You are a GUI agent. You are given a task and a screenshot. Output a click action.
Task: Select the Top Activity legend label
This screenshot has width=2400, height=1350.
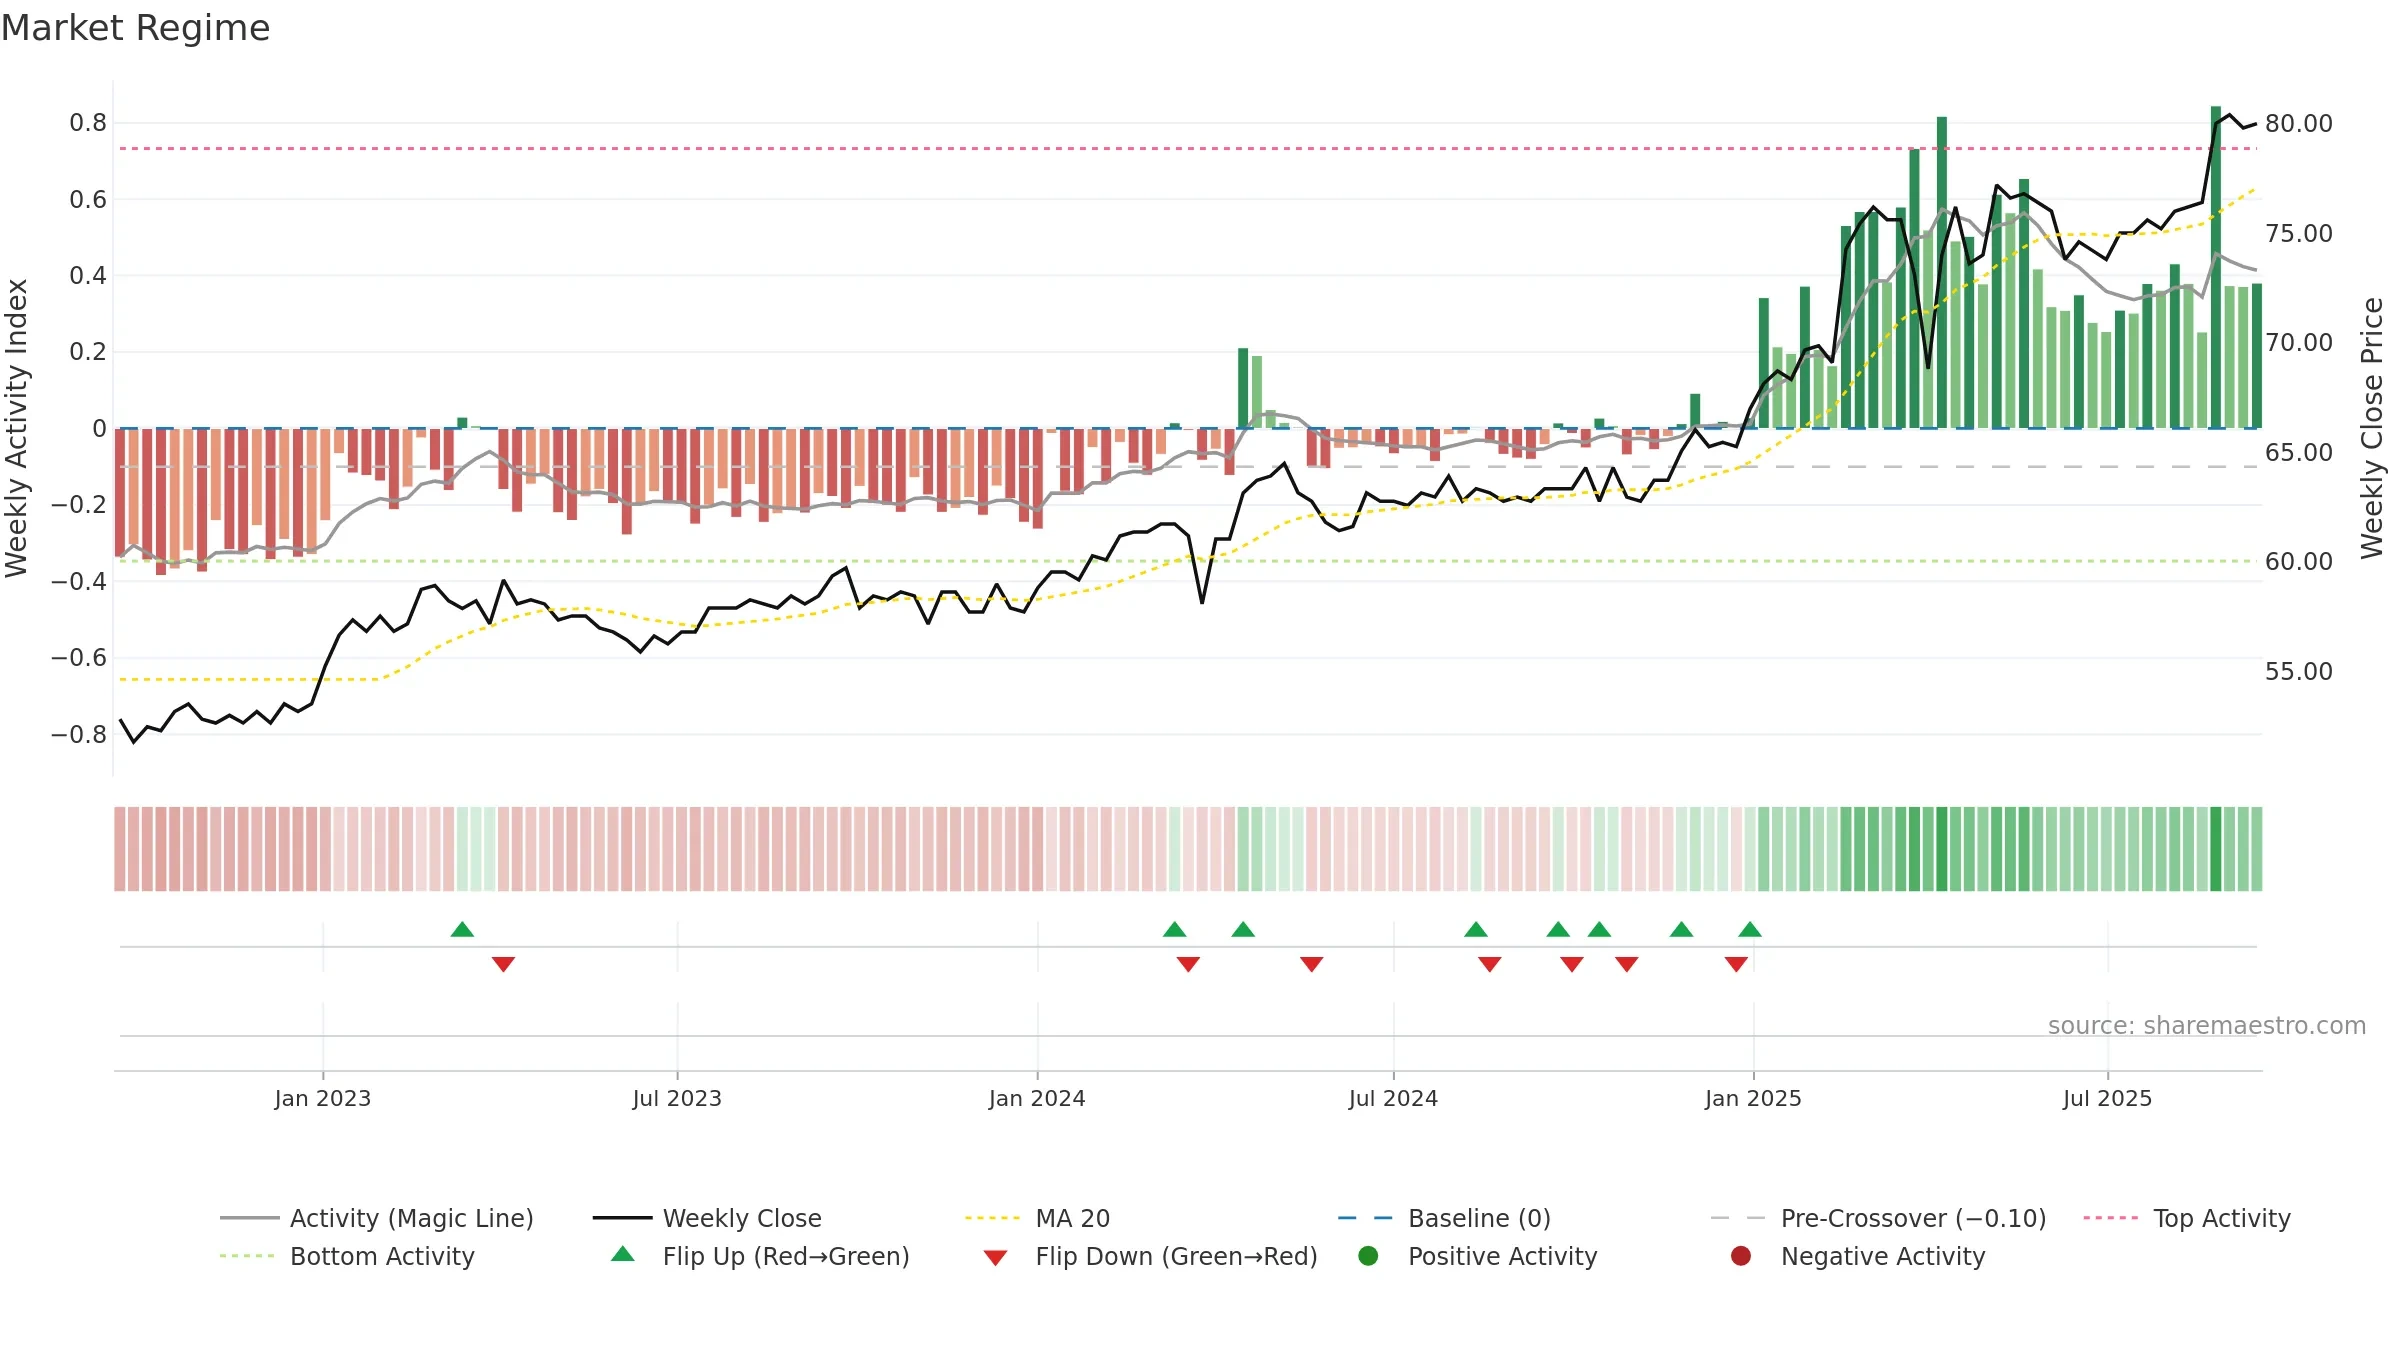[x=2222, y=1218]
